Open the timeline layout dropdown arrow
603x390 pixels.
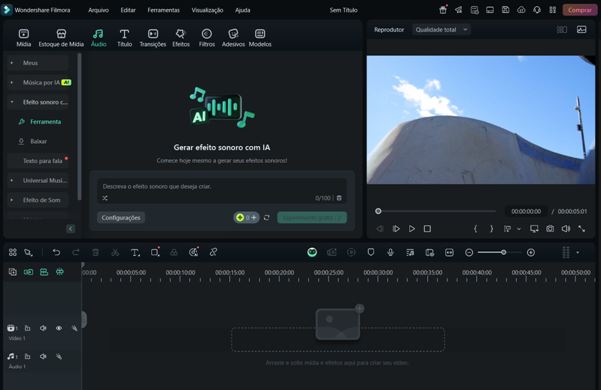tap(578, 253)
